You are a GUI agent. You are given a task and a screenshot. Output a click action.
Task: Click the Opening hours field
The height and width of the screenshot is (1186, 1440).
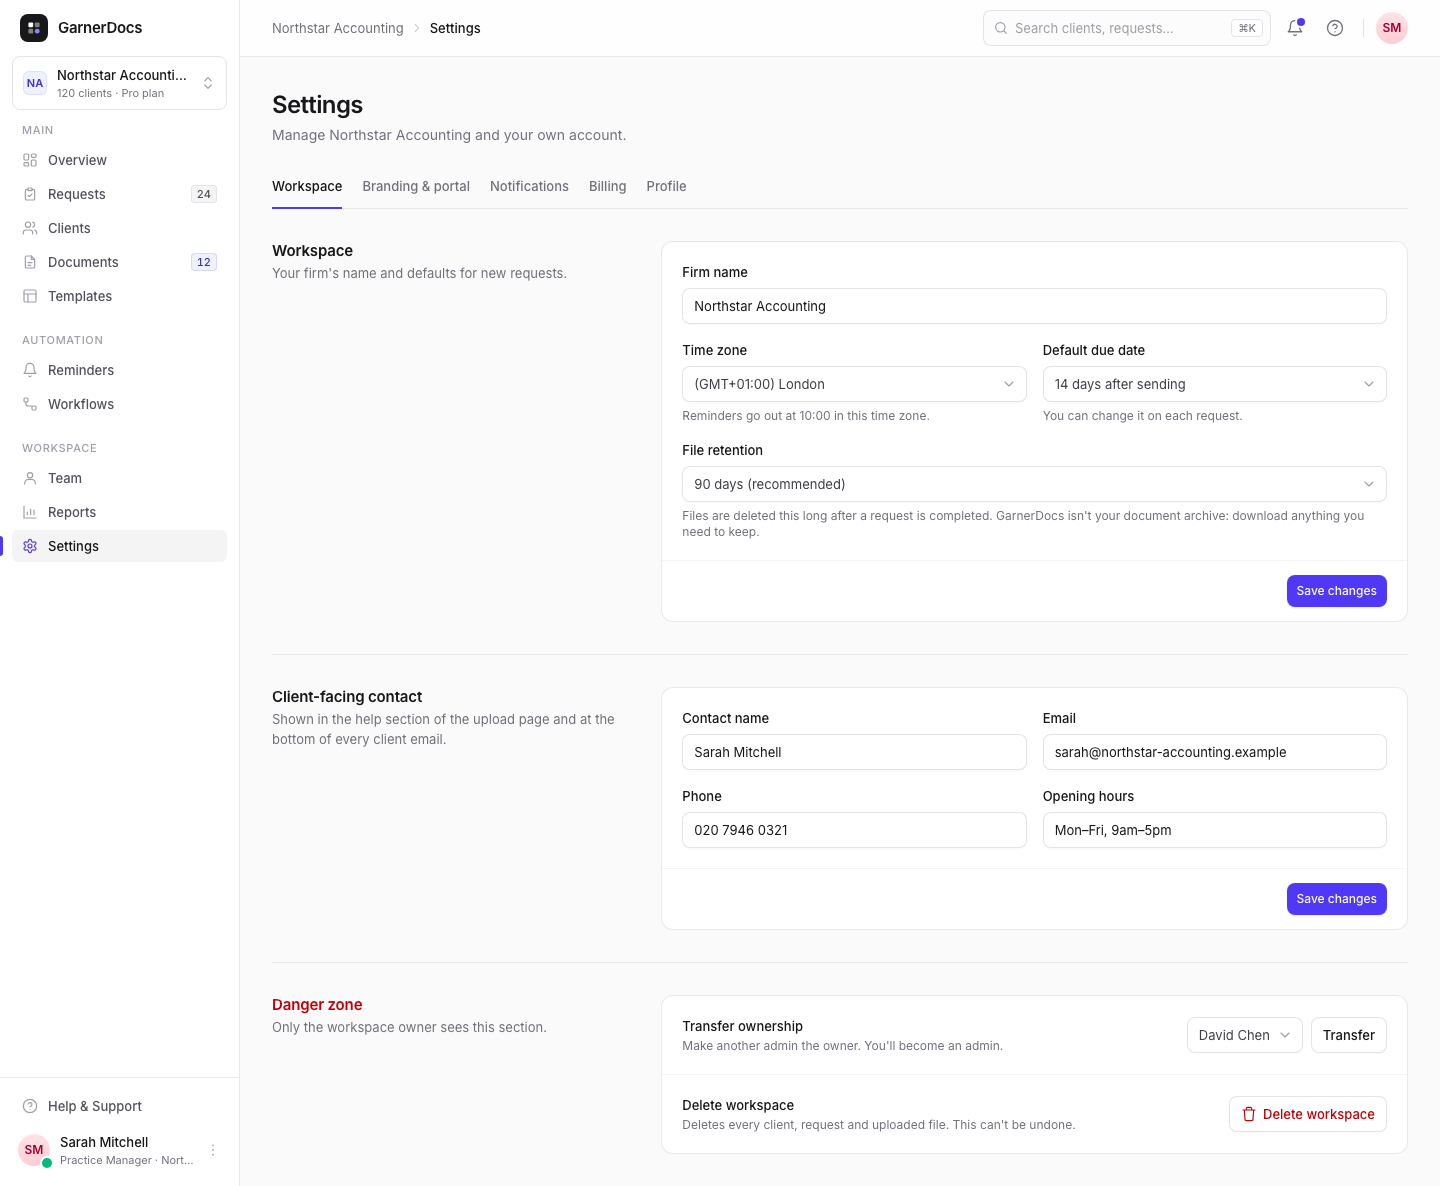pyautogui.click(x=1214, y=830)
